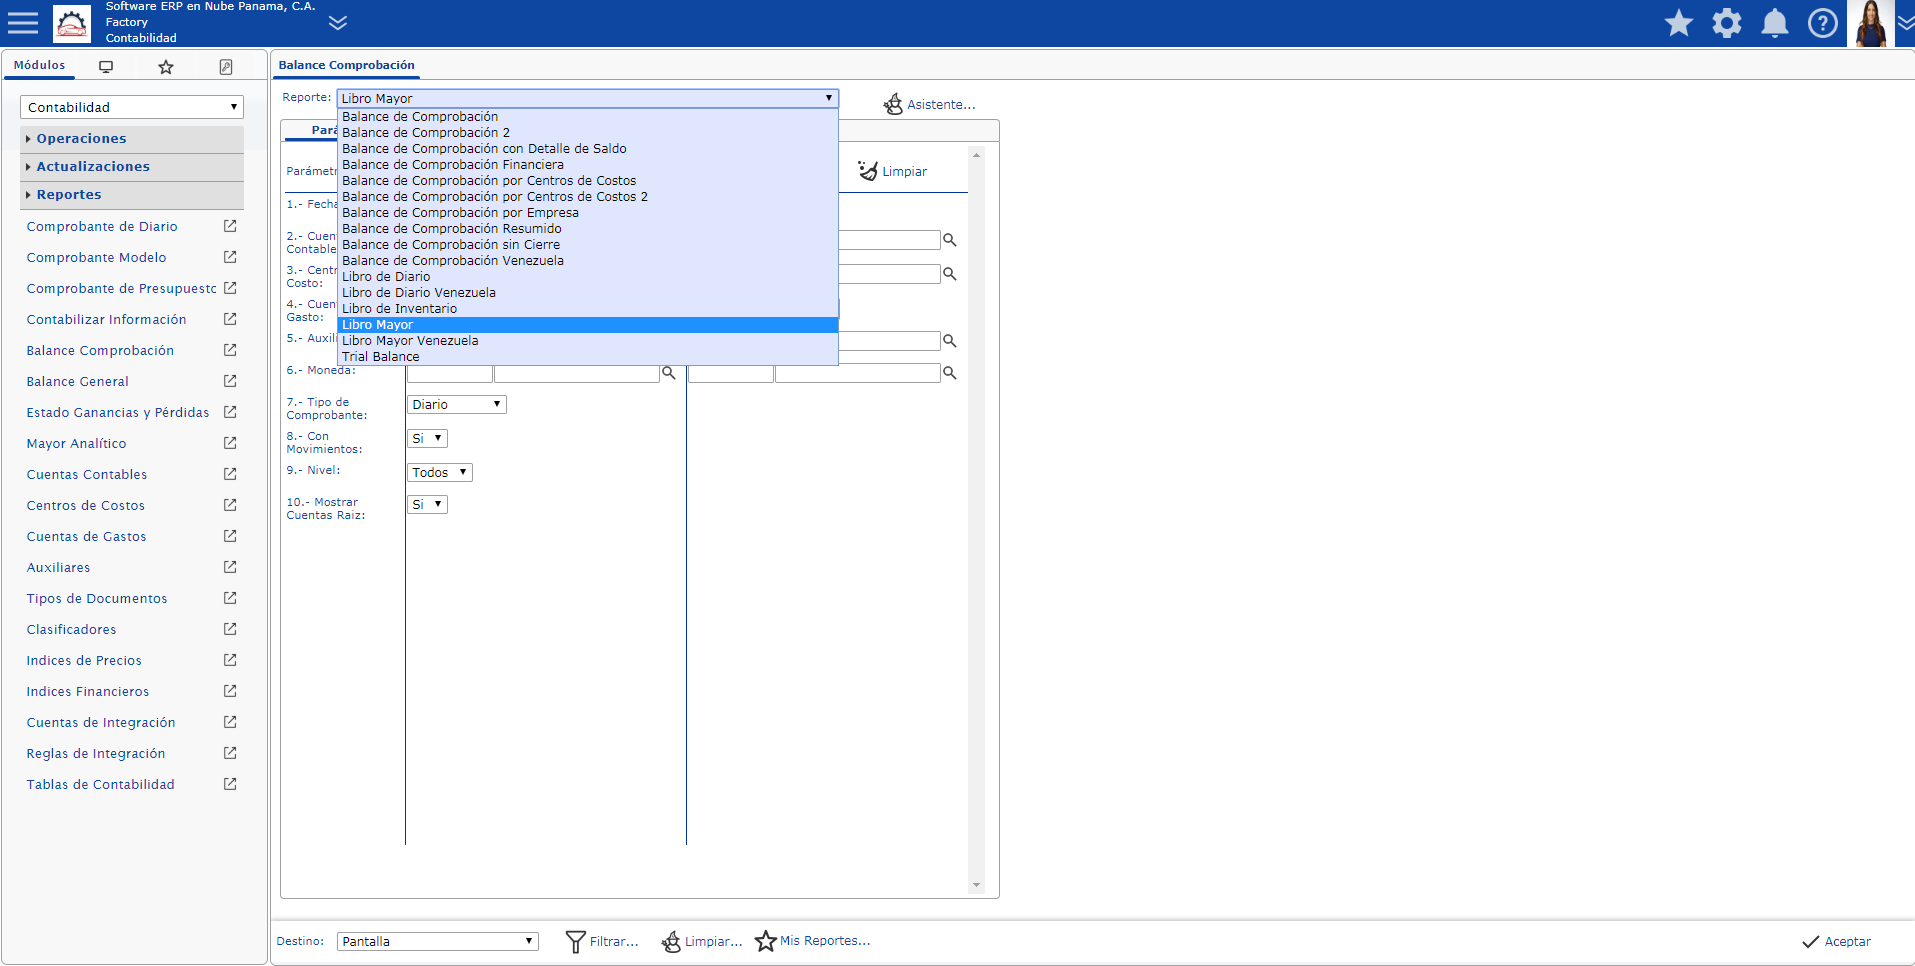
Task: Expand the Actualizaciones section
Action: coord(132,166)
